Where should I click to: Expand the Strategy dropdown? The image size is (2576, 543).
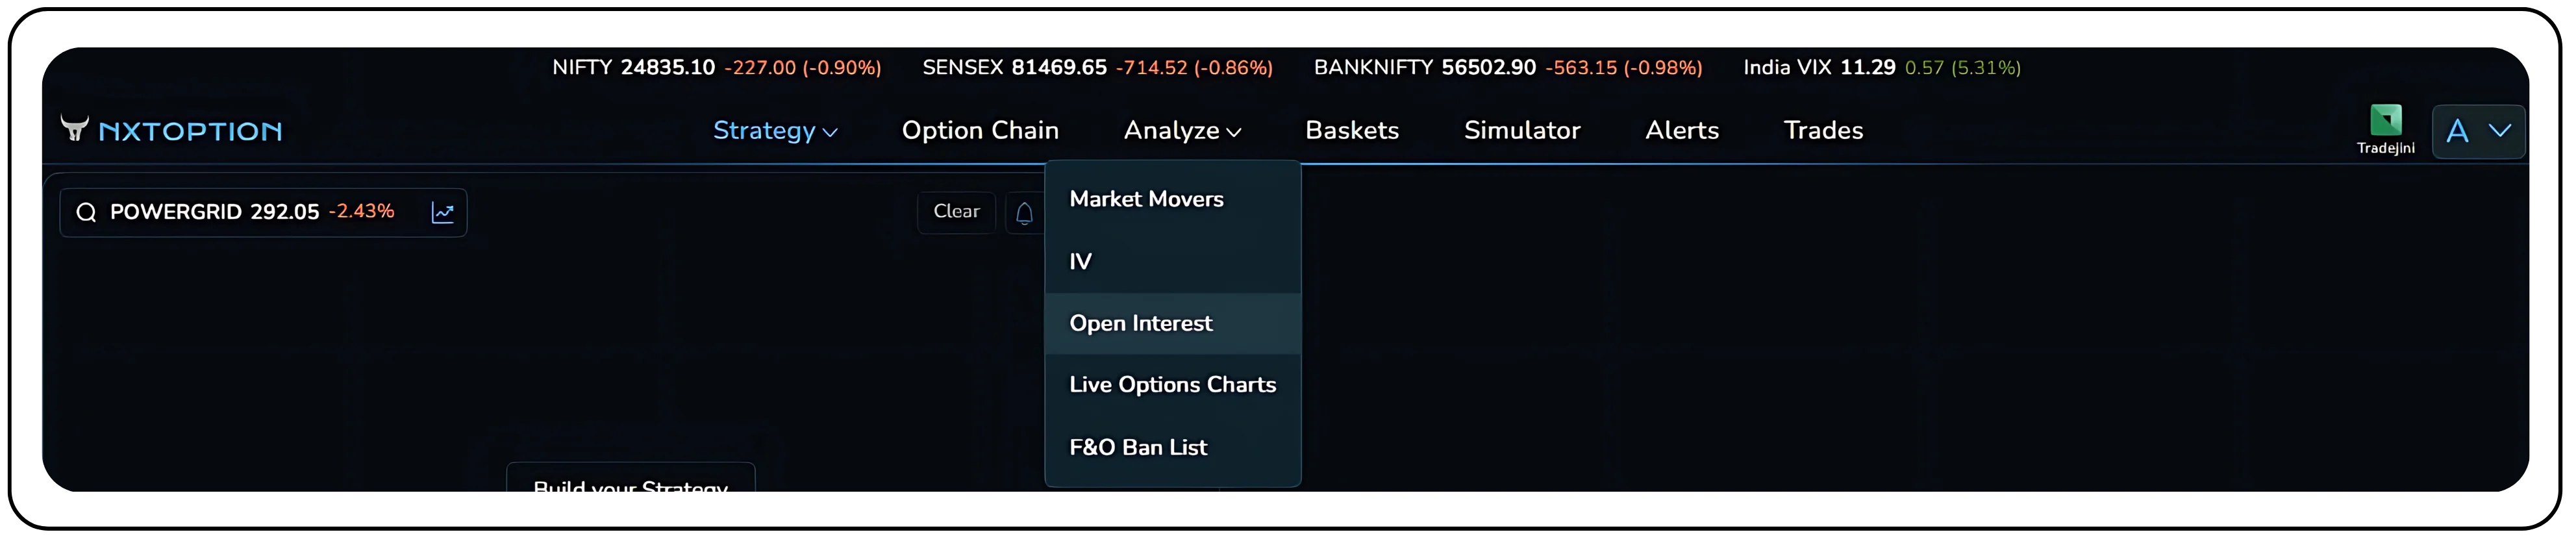776,131
